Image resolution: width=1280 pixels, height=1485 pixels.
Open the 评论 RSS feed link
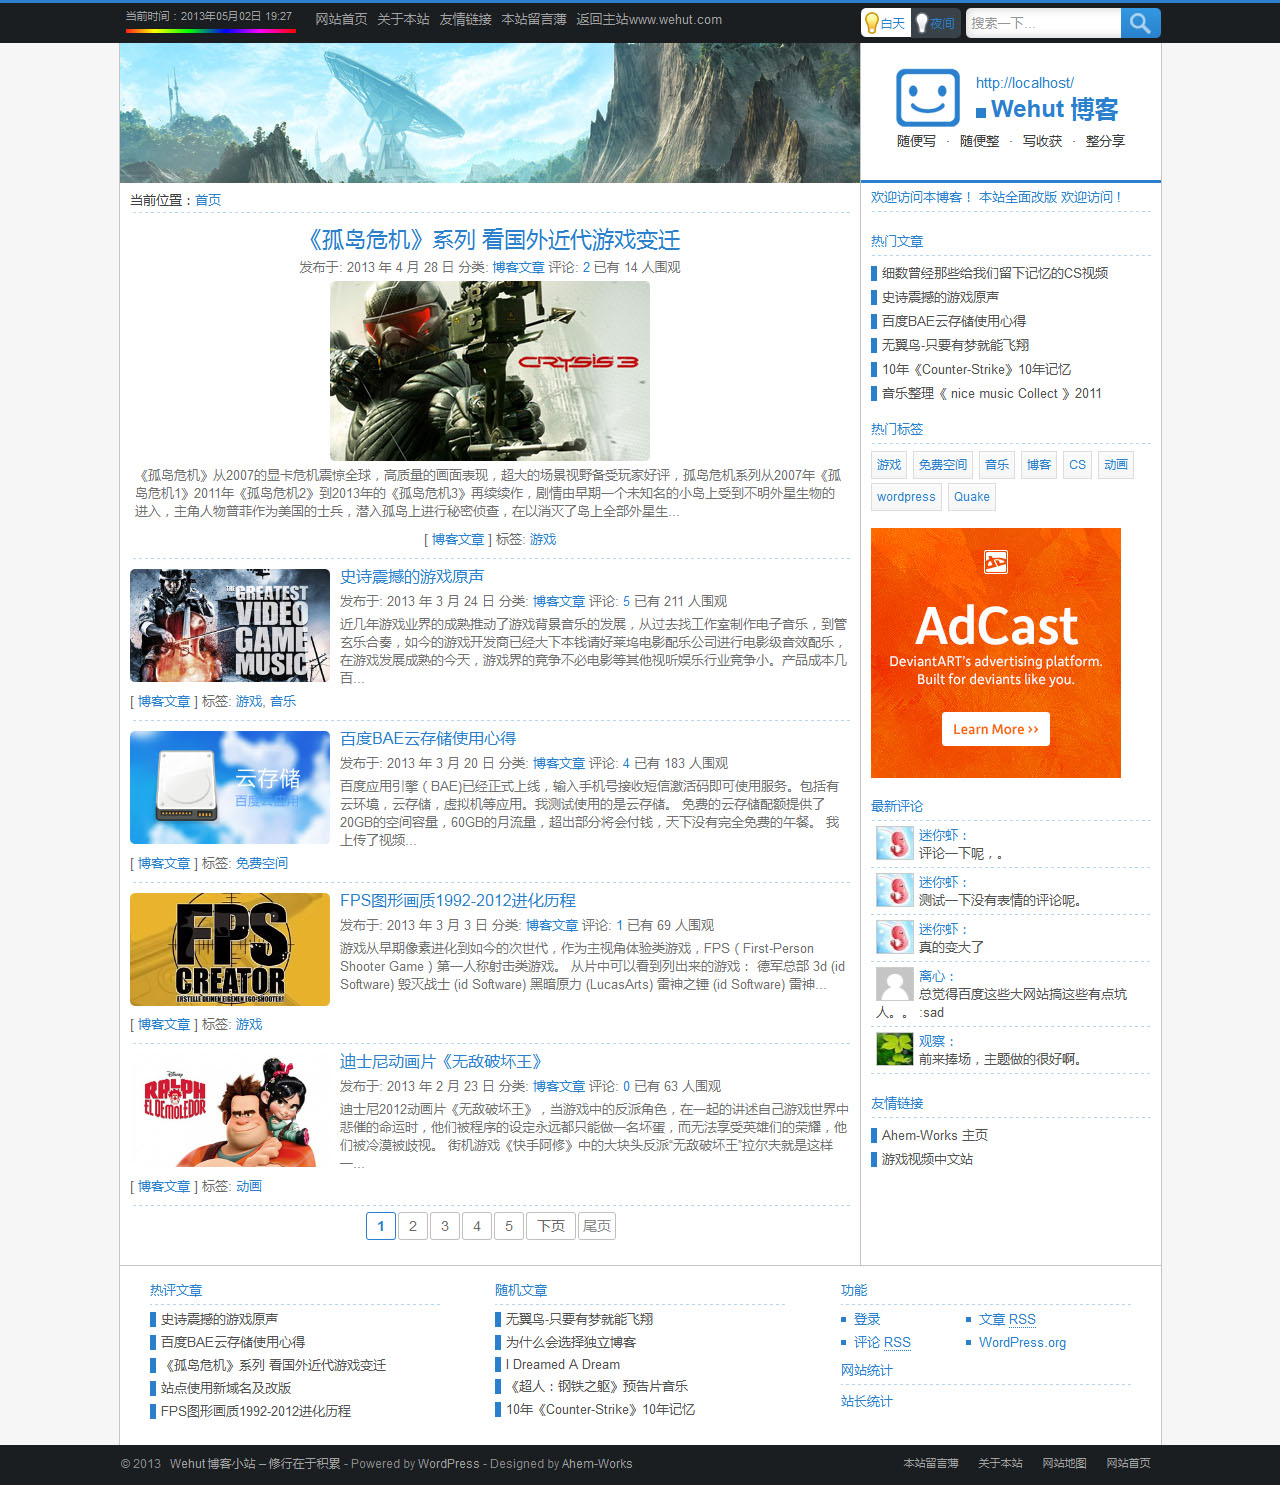[882, 1342]
